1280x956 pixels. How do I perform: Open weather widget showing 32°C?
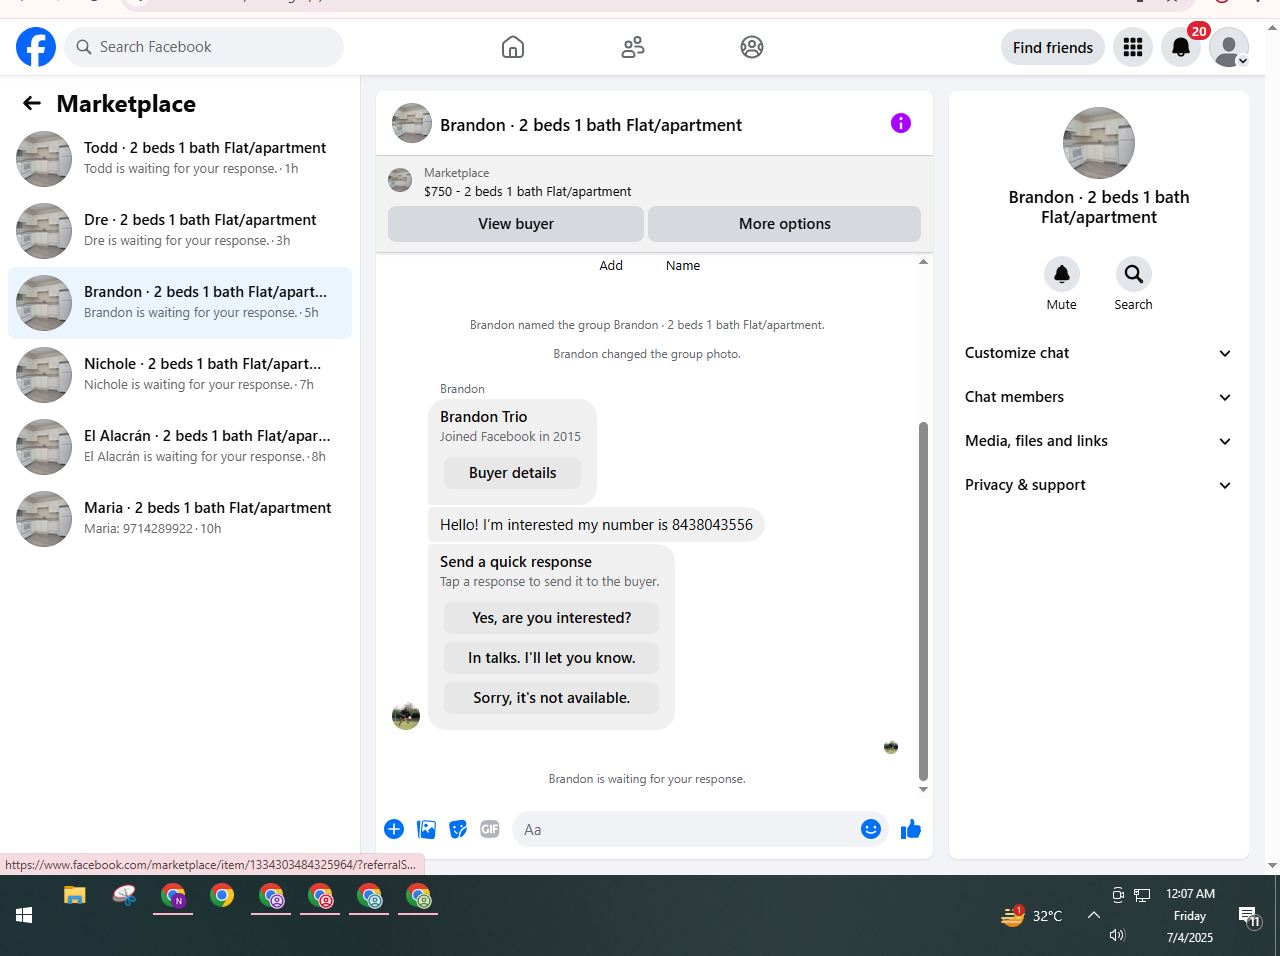tap(1031, 915)
